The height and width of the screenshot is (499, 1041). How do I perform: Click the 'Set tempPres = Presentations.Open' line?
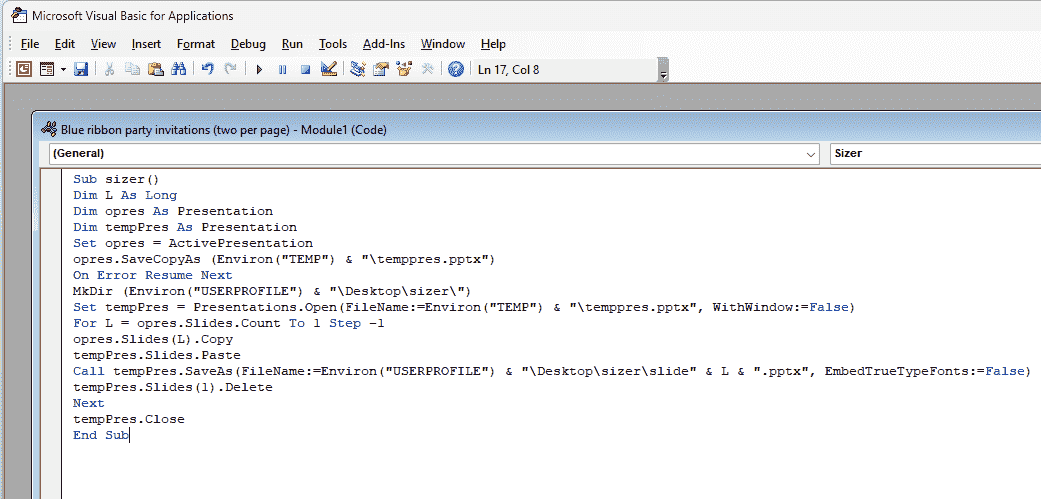[x=464, y=307]
